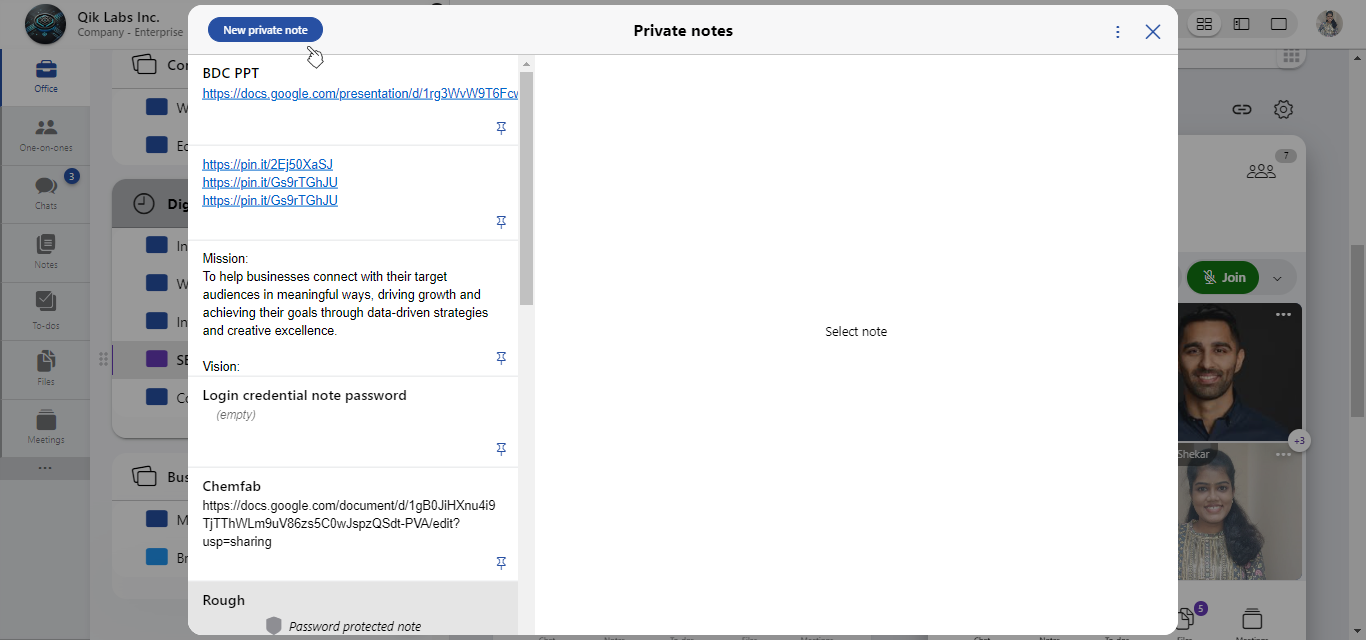Open the Files sidebar icon
Viewport: 1366px width, 640px height.
point(45,368)
